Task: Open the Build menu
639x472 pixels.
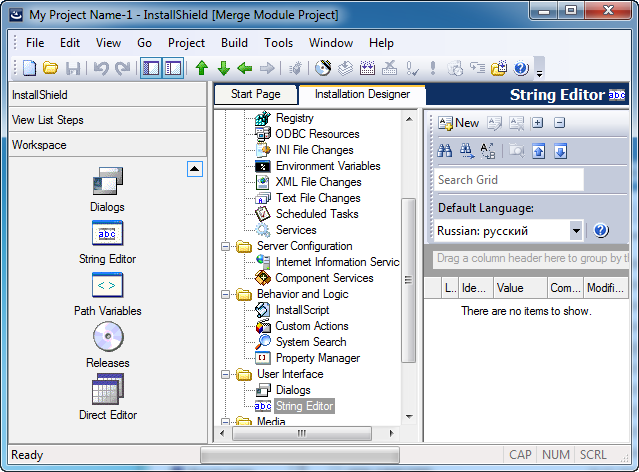Action: [x=234, y=43]
